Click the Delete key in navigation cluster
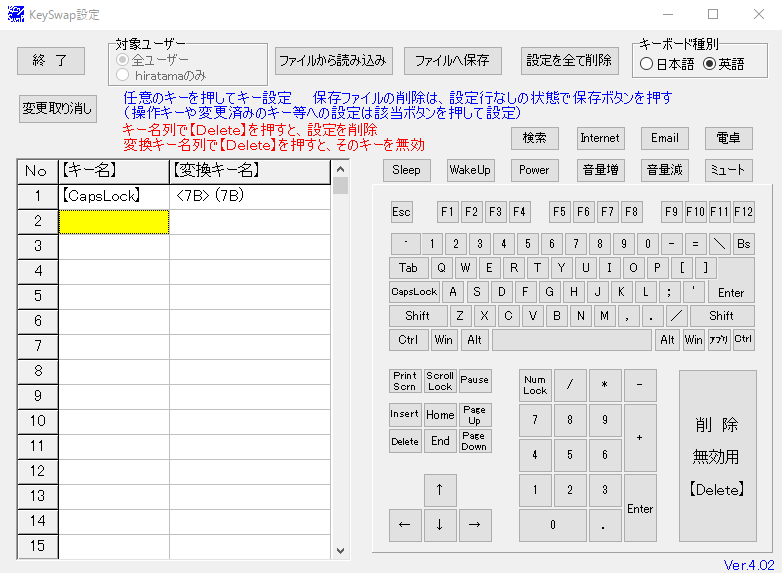 coord(404,441)
